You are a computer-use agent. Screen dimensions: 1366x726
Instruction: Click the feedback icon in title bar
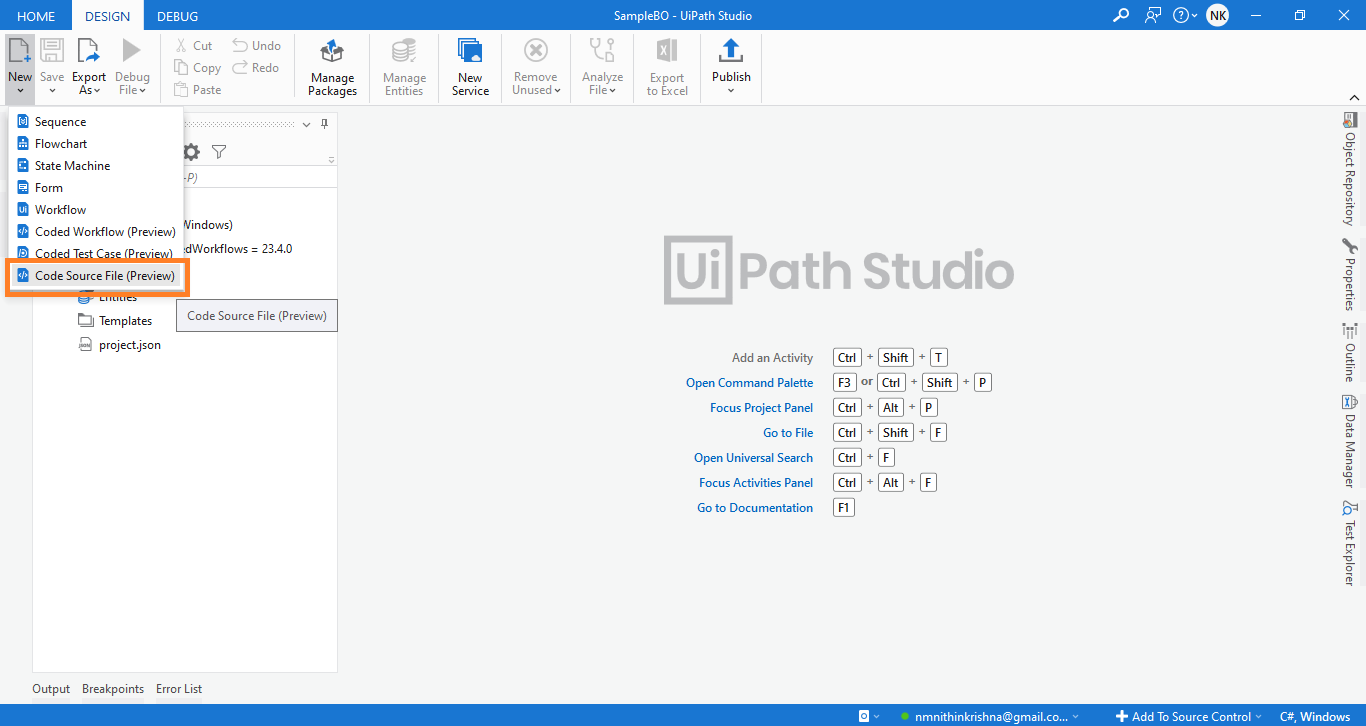[1153, 15]
